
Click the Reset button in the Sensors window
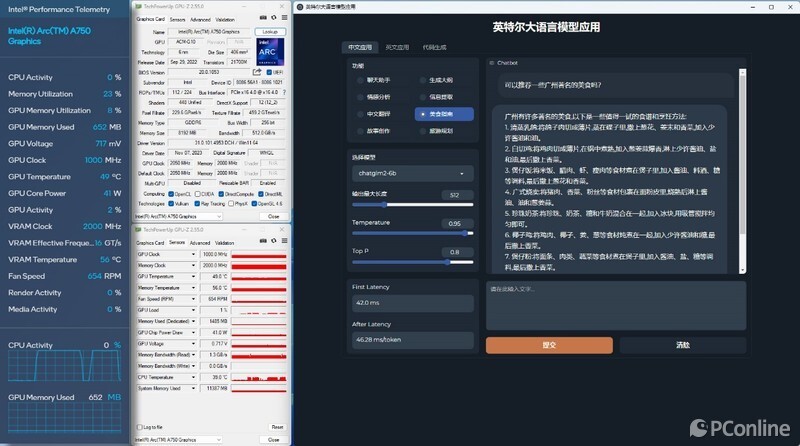click(277, 427)
